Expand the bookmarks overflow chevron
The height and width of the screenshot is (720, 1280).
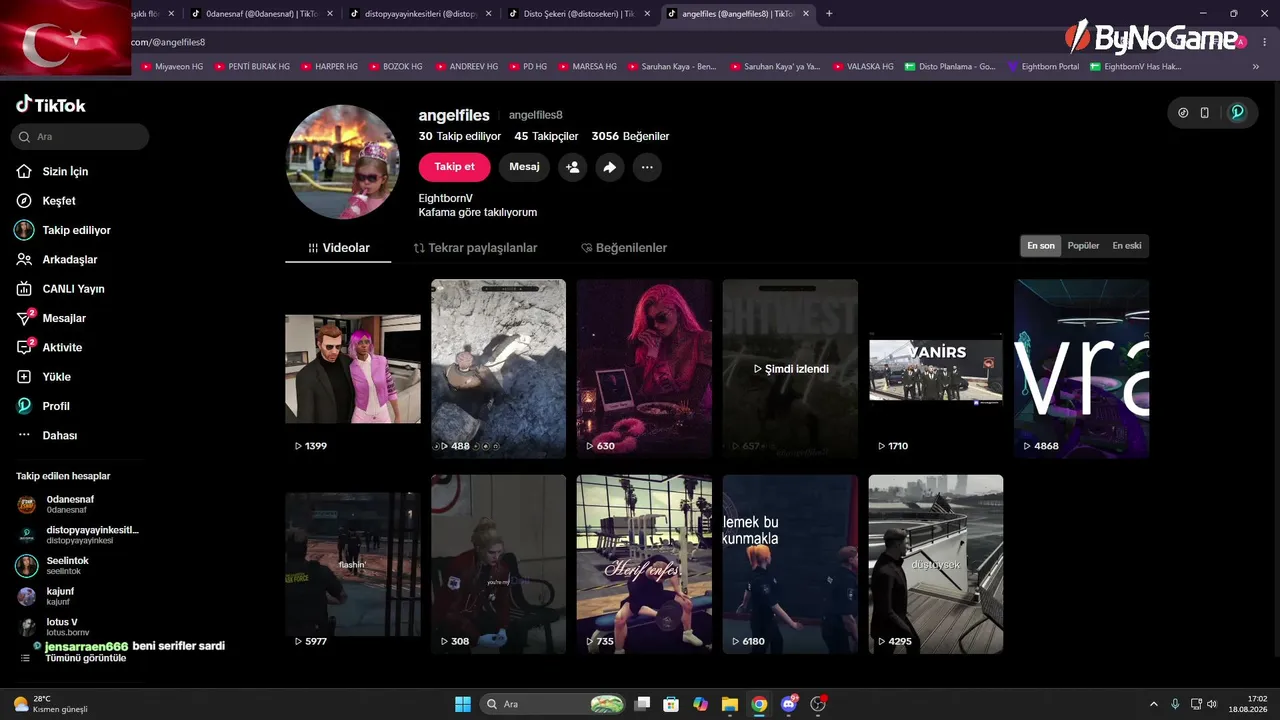(x=1256, y=67)
